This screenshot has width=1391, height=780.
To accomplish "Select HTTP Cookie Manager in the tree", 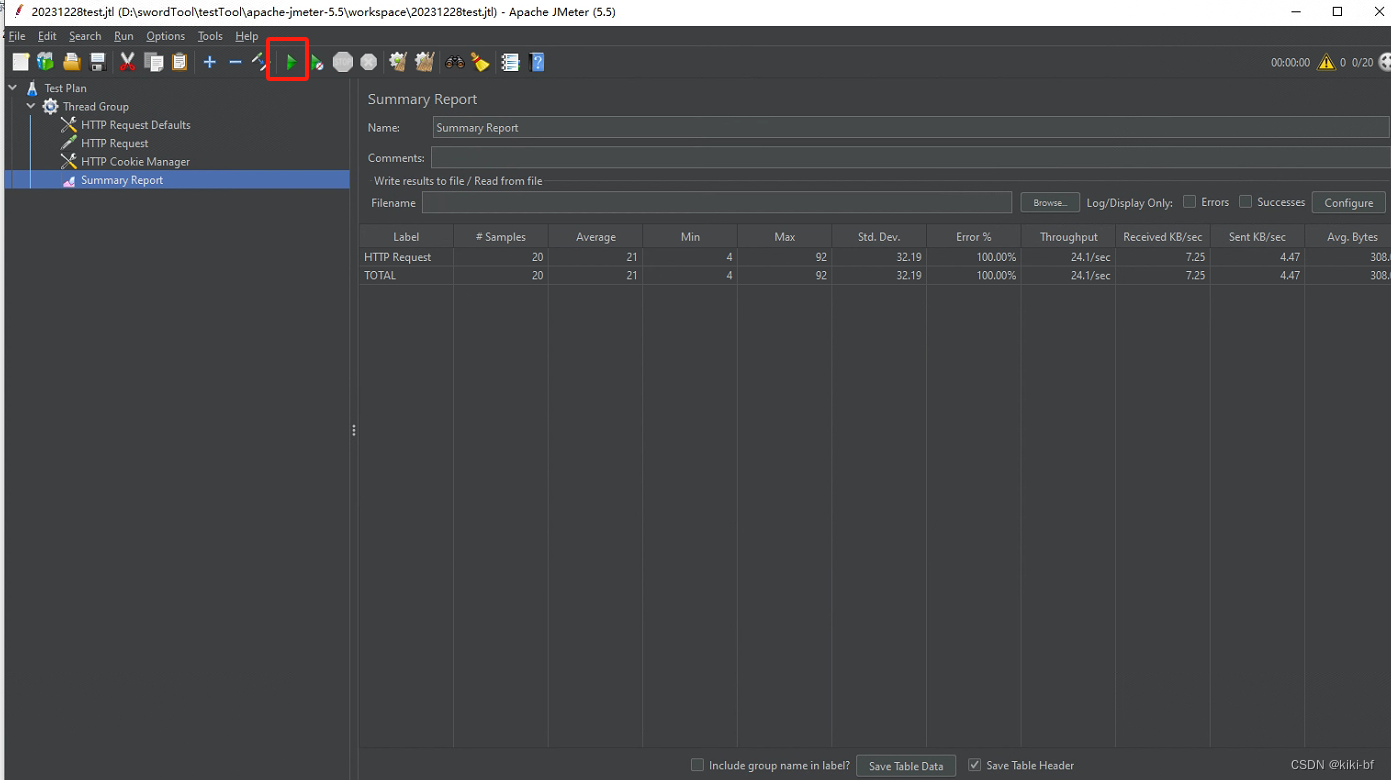I will (x=135, y=161).
